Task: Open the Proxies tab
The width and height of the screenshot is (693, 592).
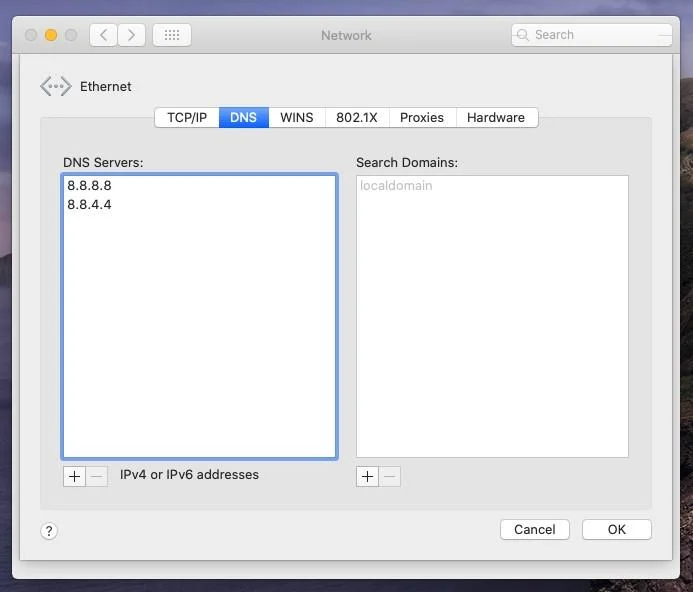Action: [x=421, y=117]
